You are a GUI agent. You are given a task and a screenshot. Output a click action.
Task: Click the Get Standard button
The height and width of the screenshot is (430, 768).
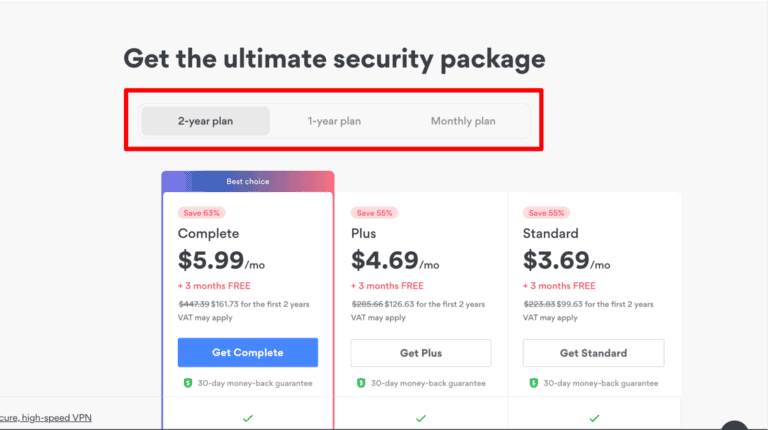point(594,353)
